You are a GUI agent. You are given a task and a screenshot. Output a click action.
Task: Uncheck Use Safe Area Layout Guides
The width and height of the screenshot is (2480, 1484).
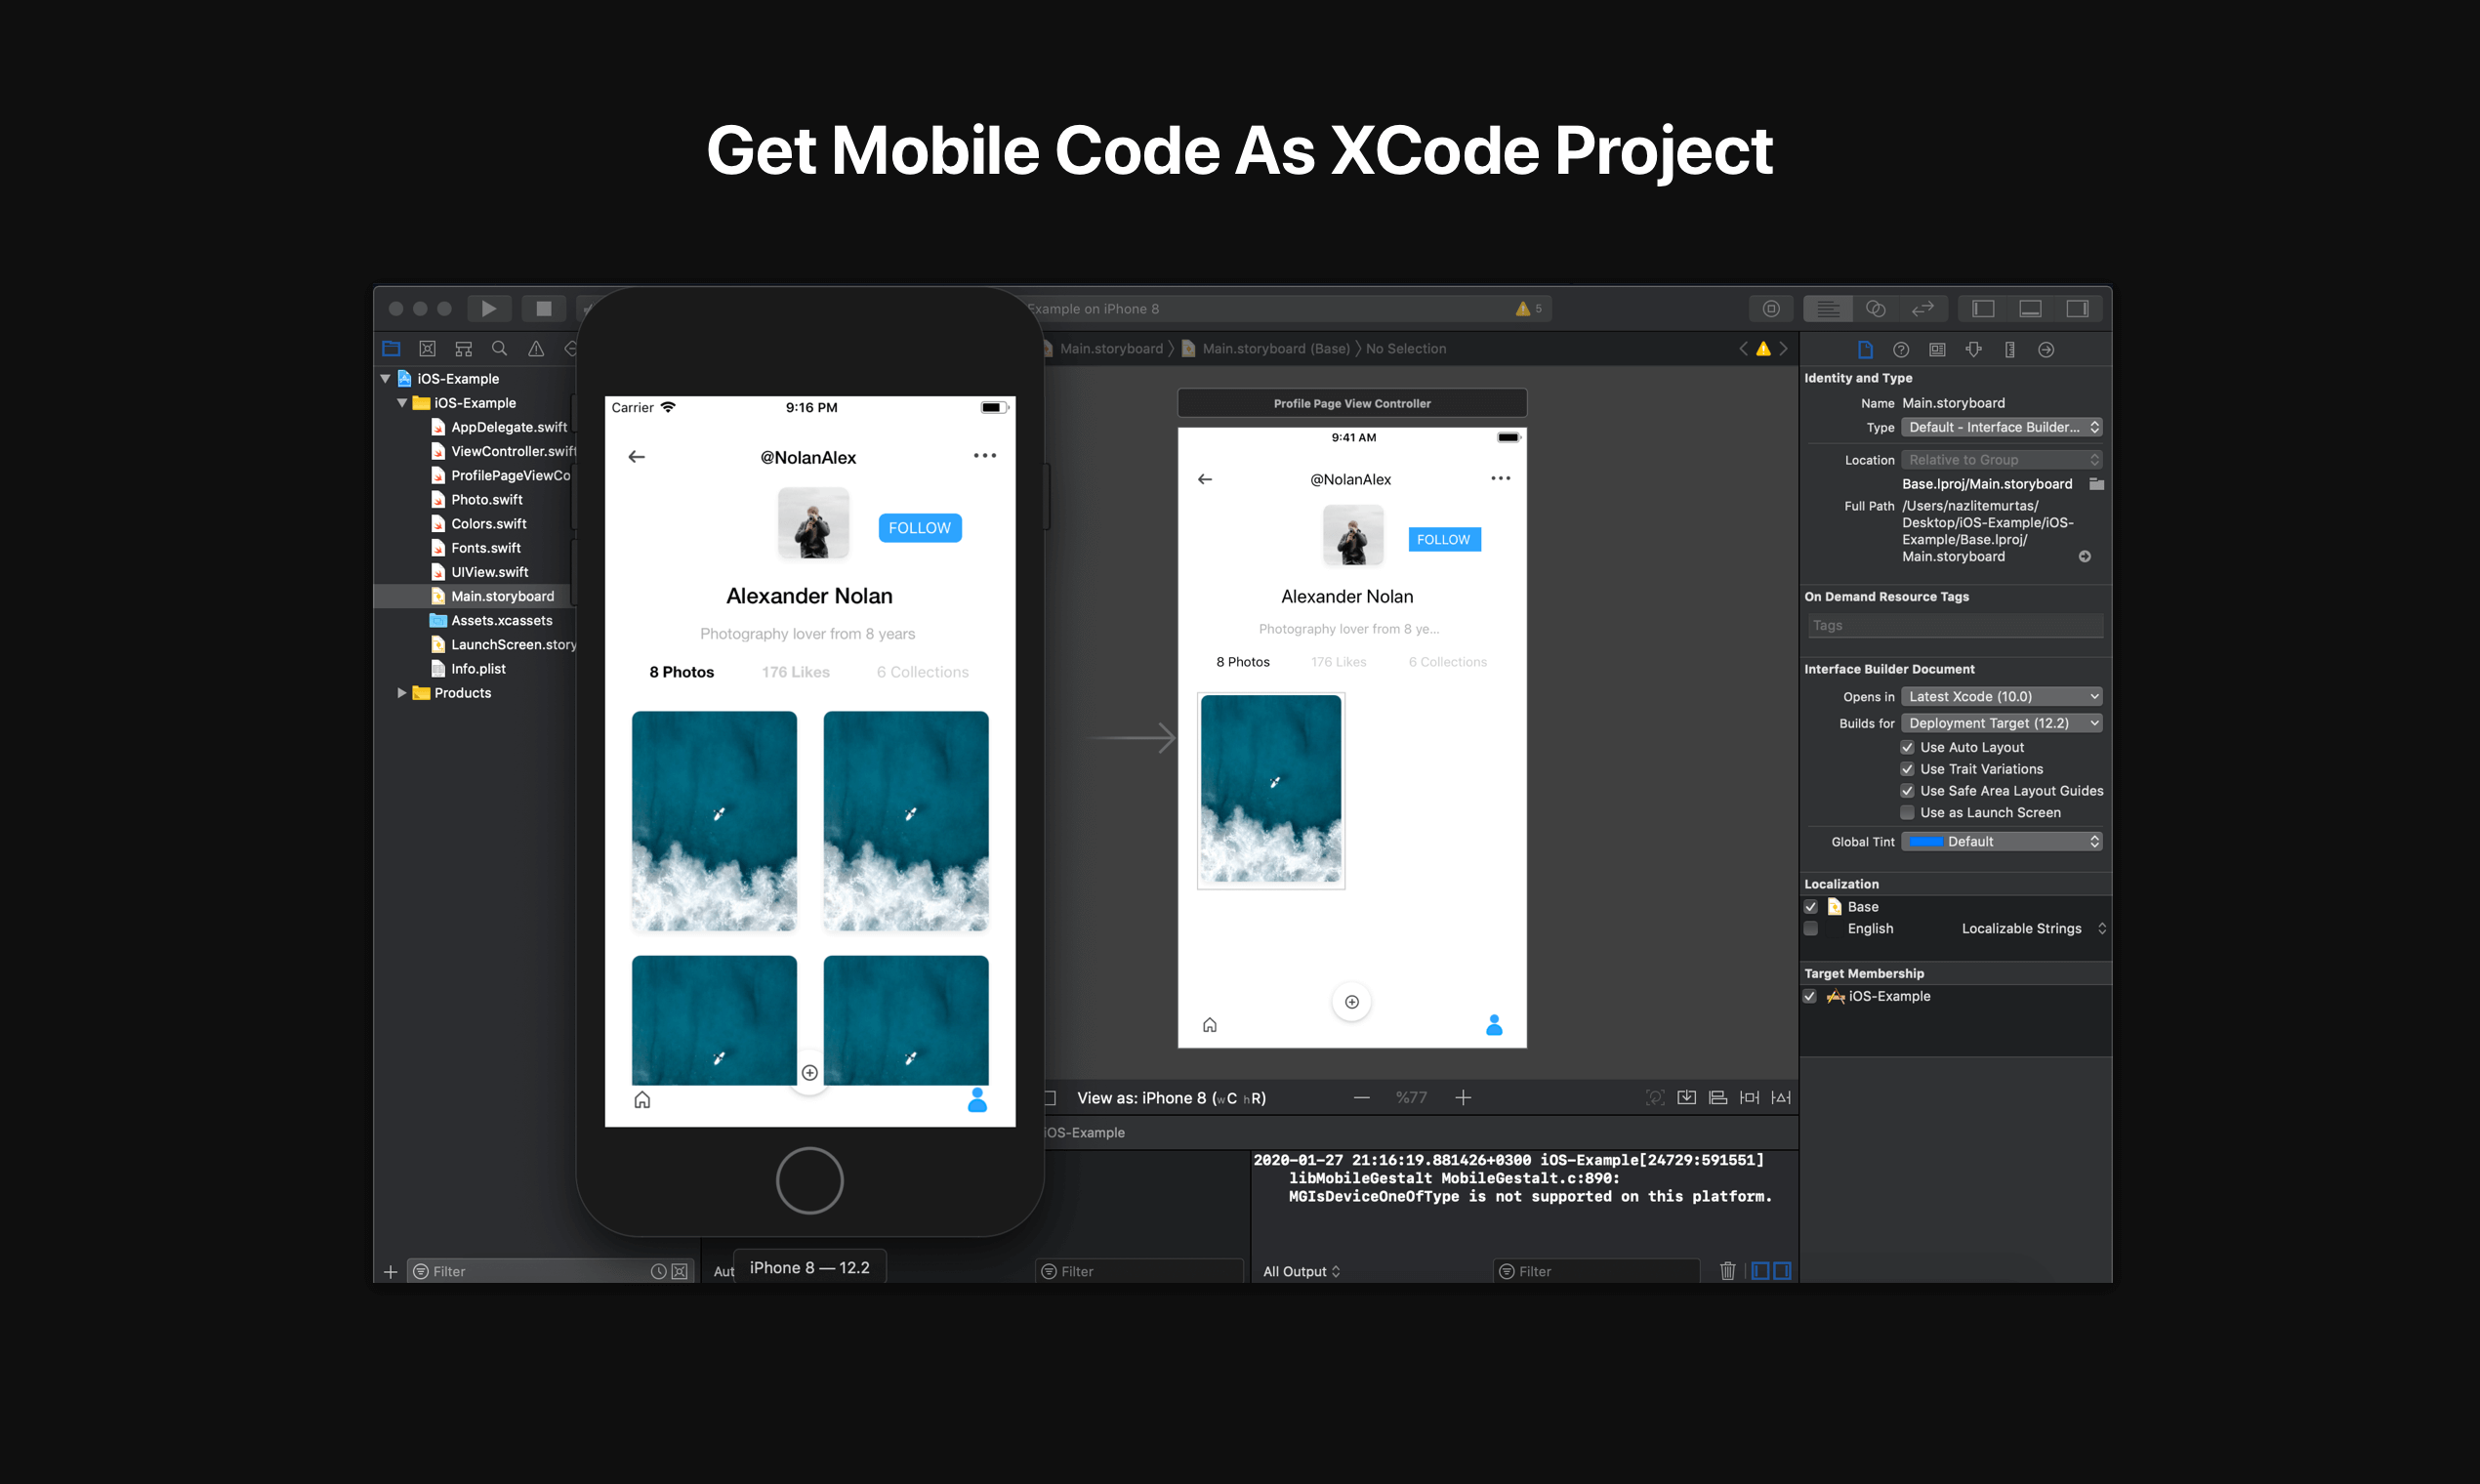(x=1907, y=791)
